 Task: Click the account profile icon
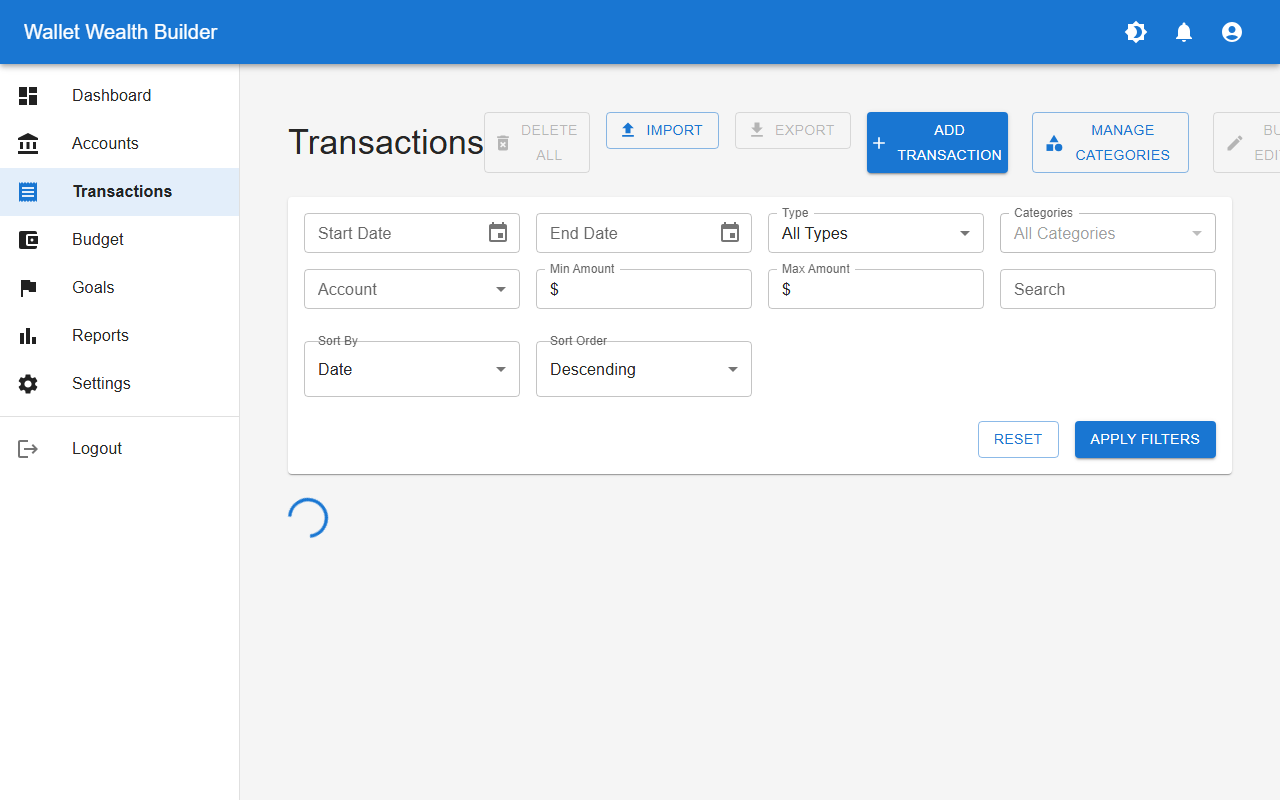(x=1231, y=32)
